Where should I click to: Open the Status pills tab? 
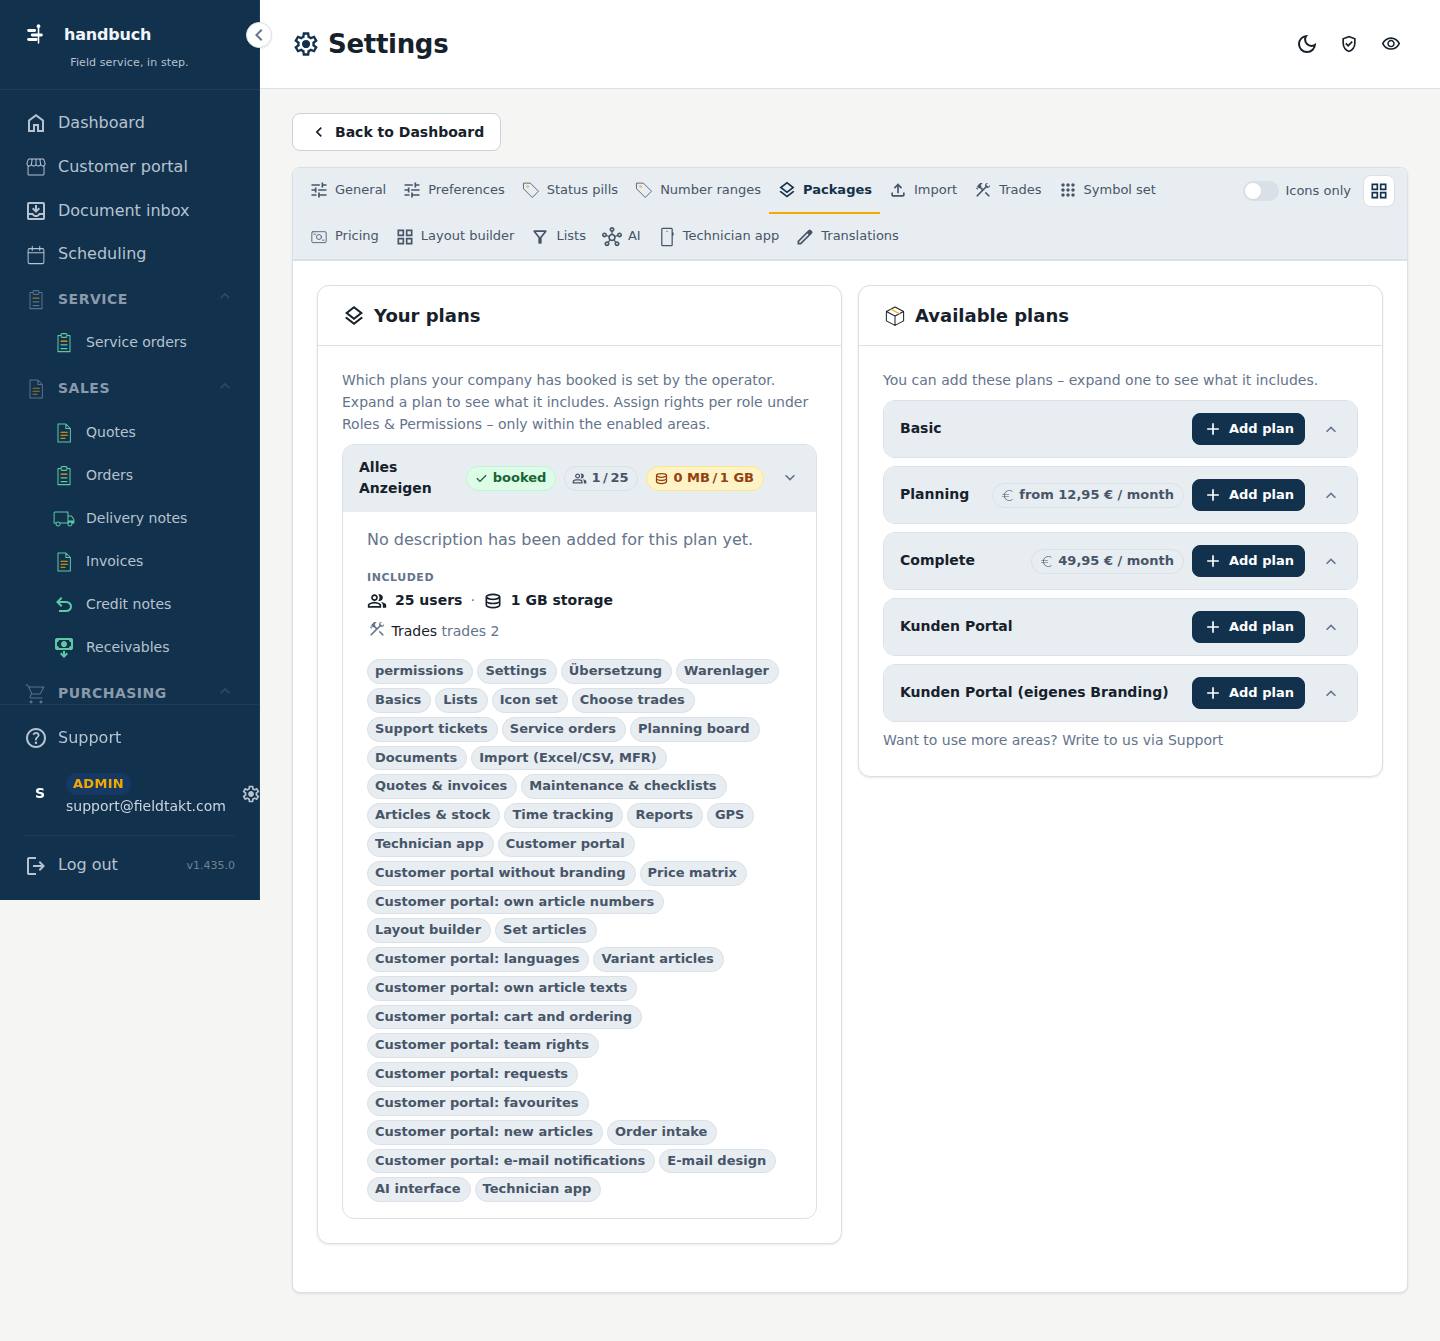(570, 190)
